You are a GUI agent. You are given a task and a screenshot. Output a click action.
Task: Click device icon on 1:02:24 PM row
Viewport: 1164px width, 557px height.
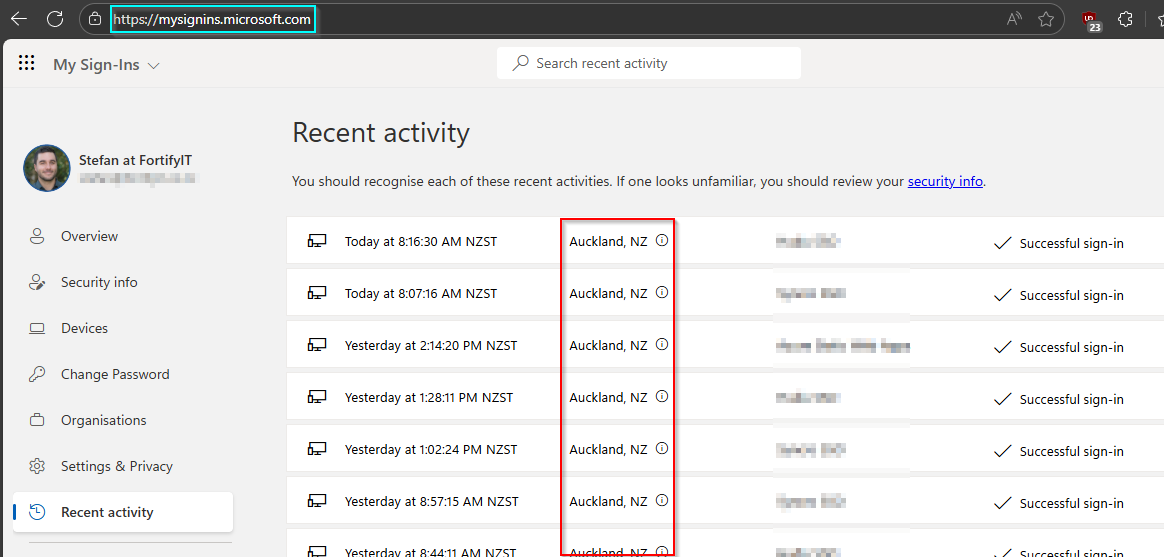317,449
